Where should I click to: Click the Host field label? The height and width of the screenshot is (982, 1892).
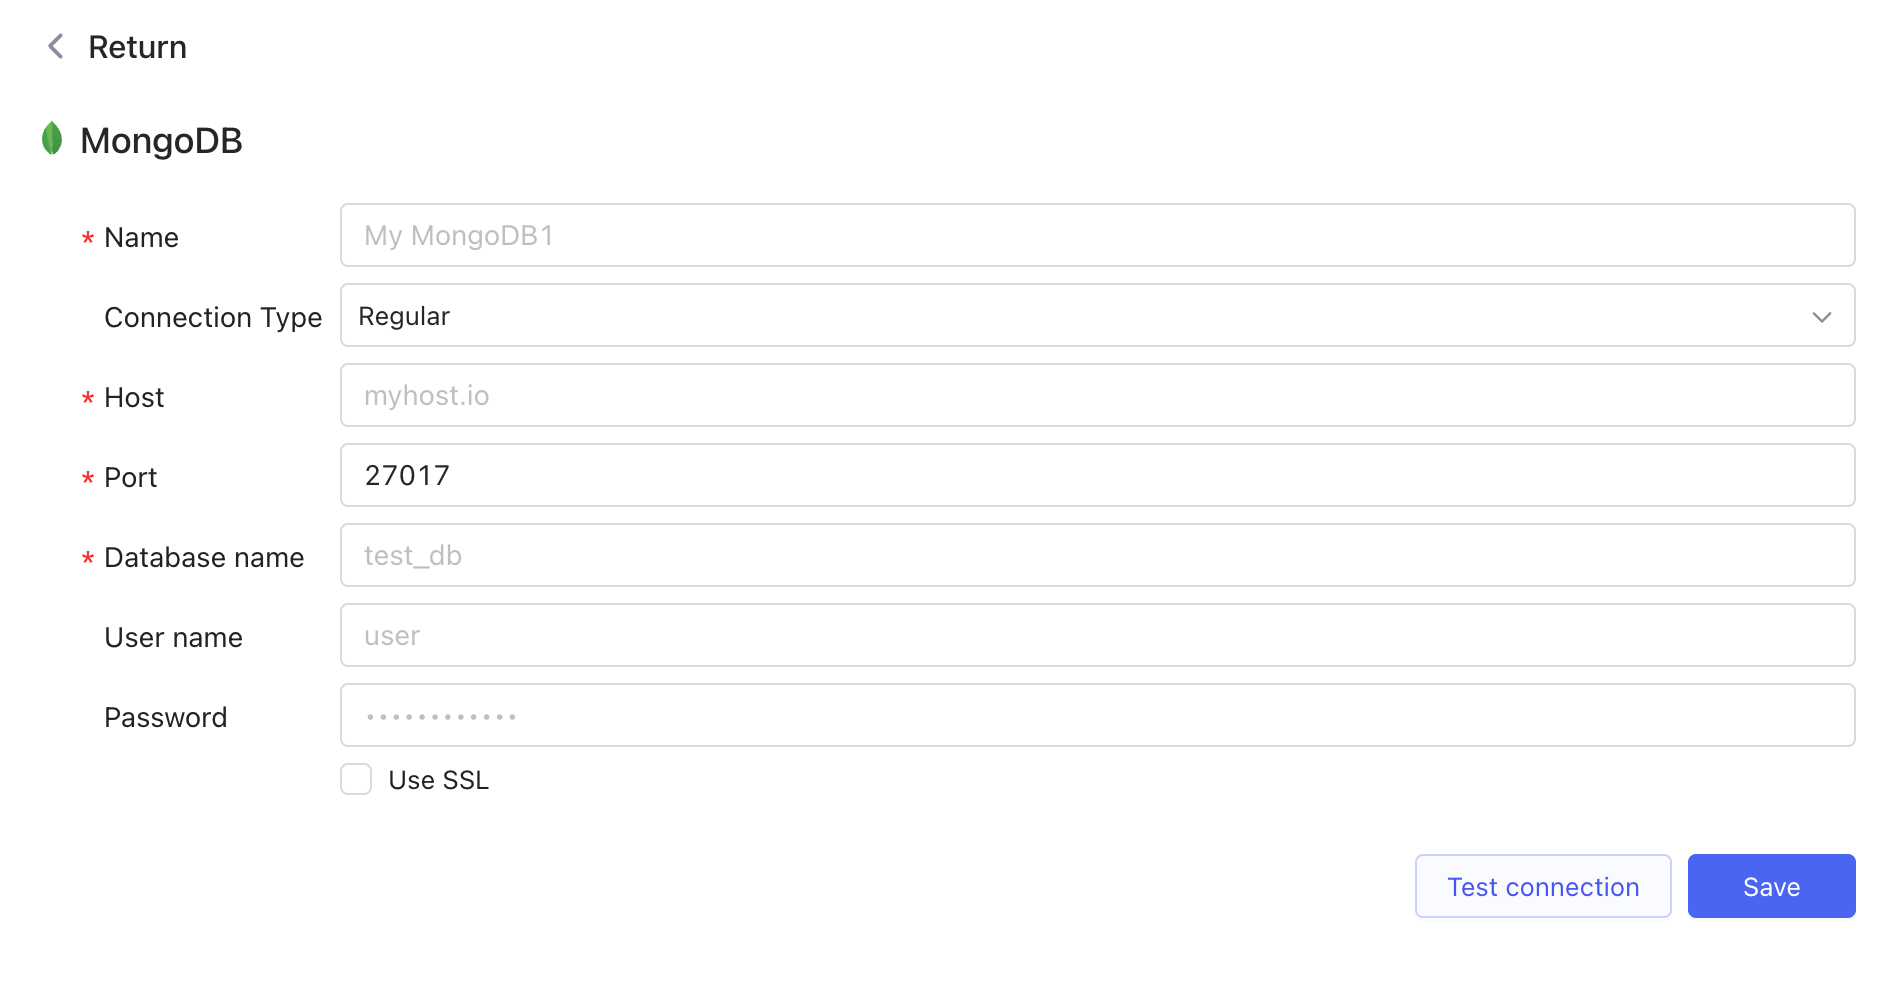[x=134, y=397]
